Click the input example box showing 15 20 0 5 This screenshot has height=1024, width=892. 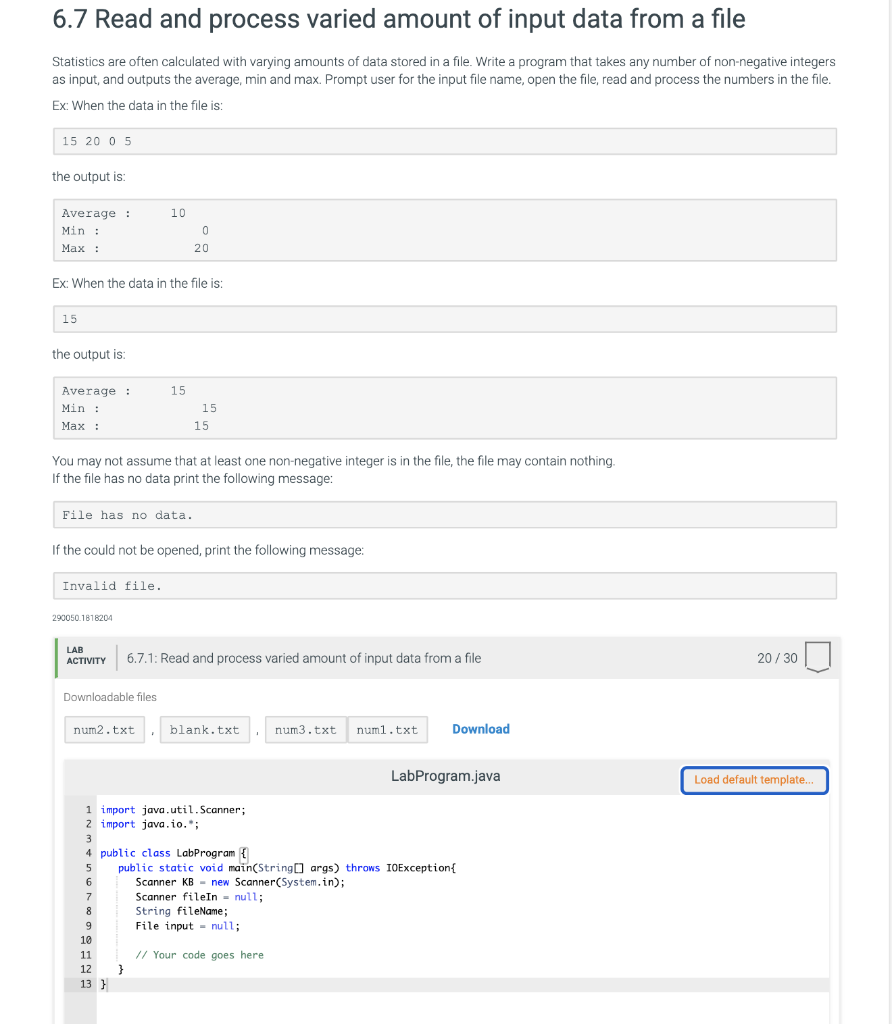click(445, 141)
